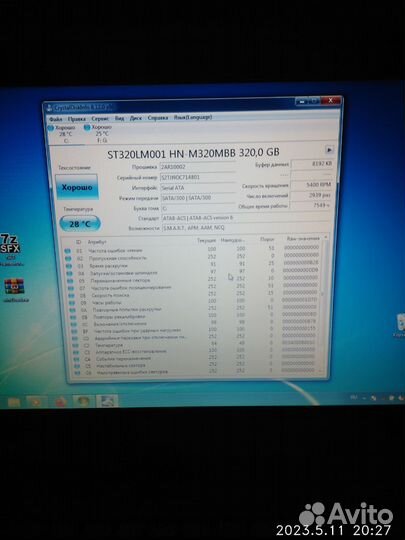
Task: Click the disk title ST320LM001 HN-M320MBB 320,0 GB
Action: 193,153
